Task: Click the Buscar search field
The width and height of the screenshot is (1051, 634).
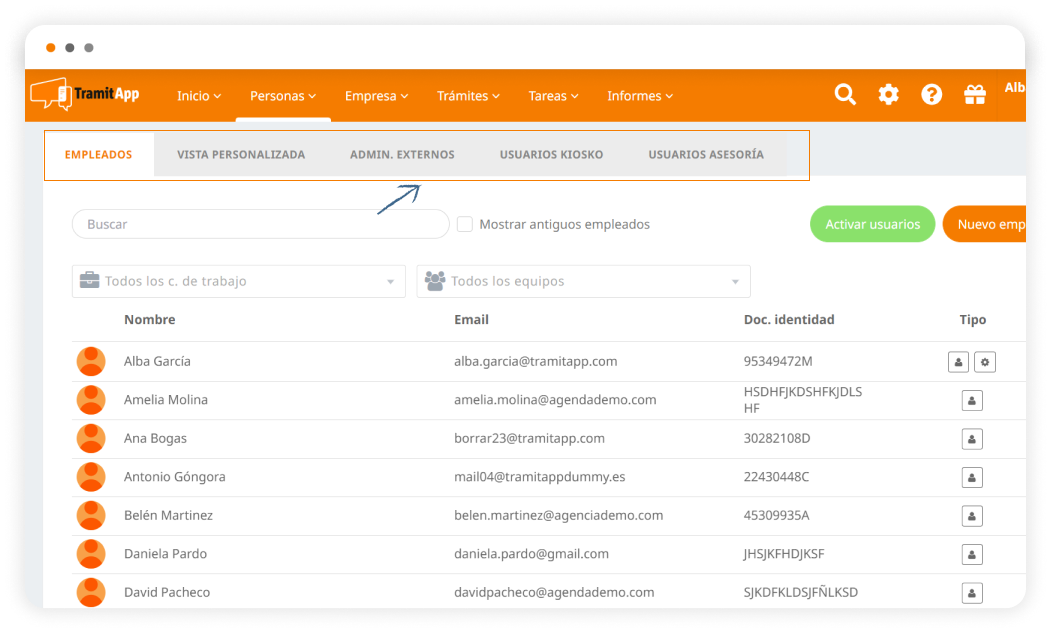Action: 260,224
